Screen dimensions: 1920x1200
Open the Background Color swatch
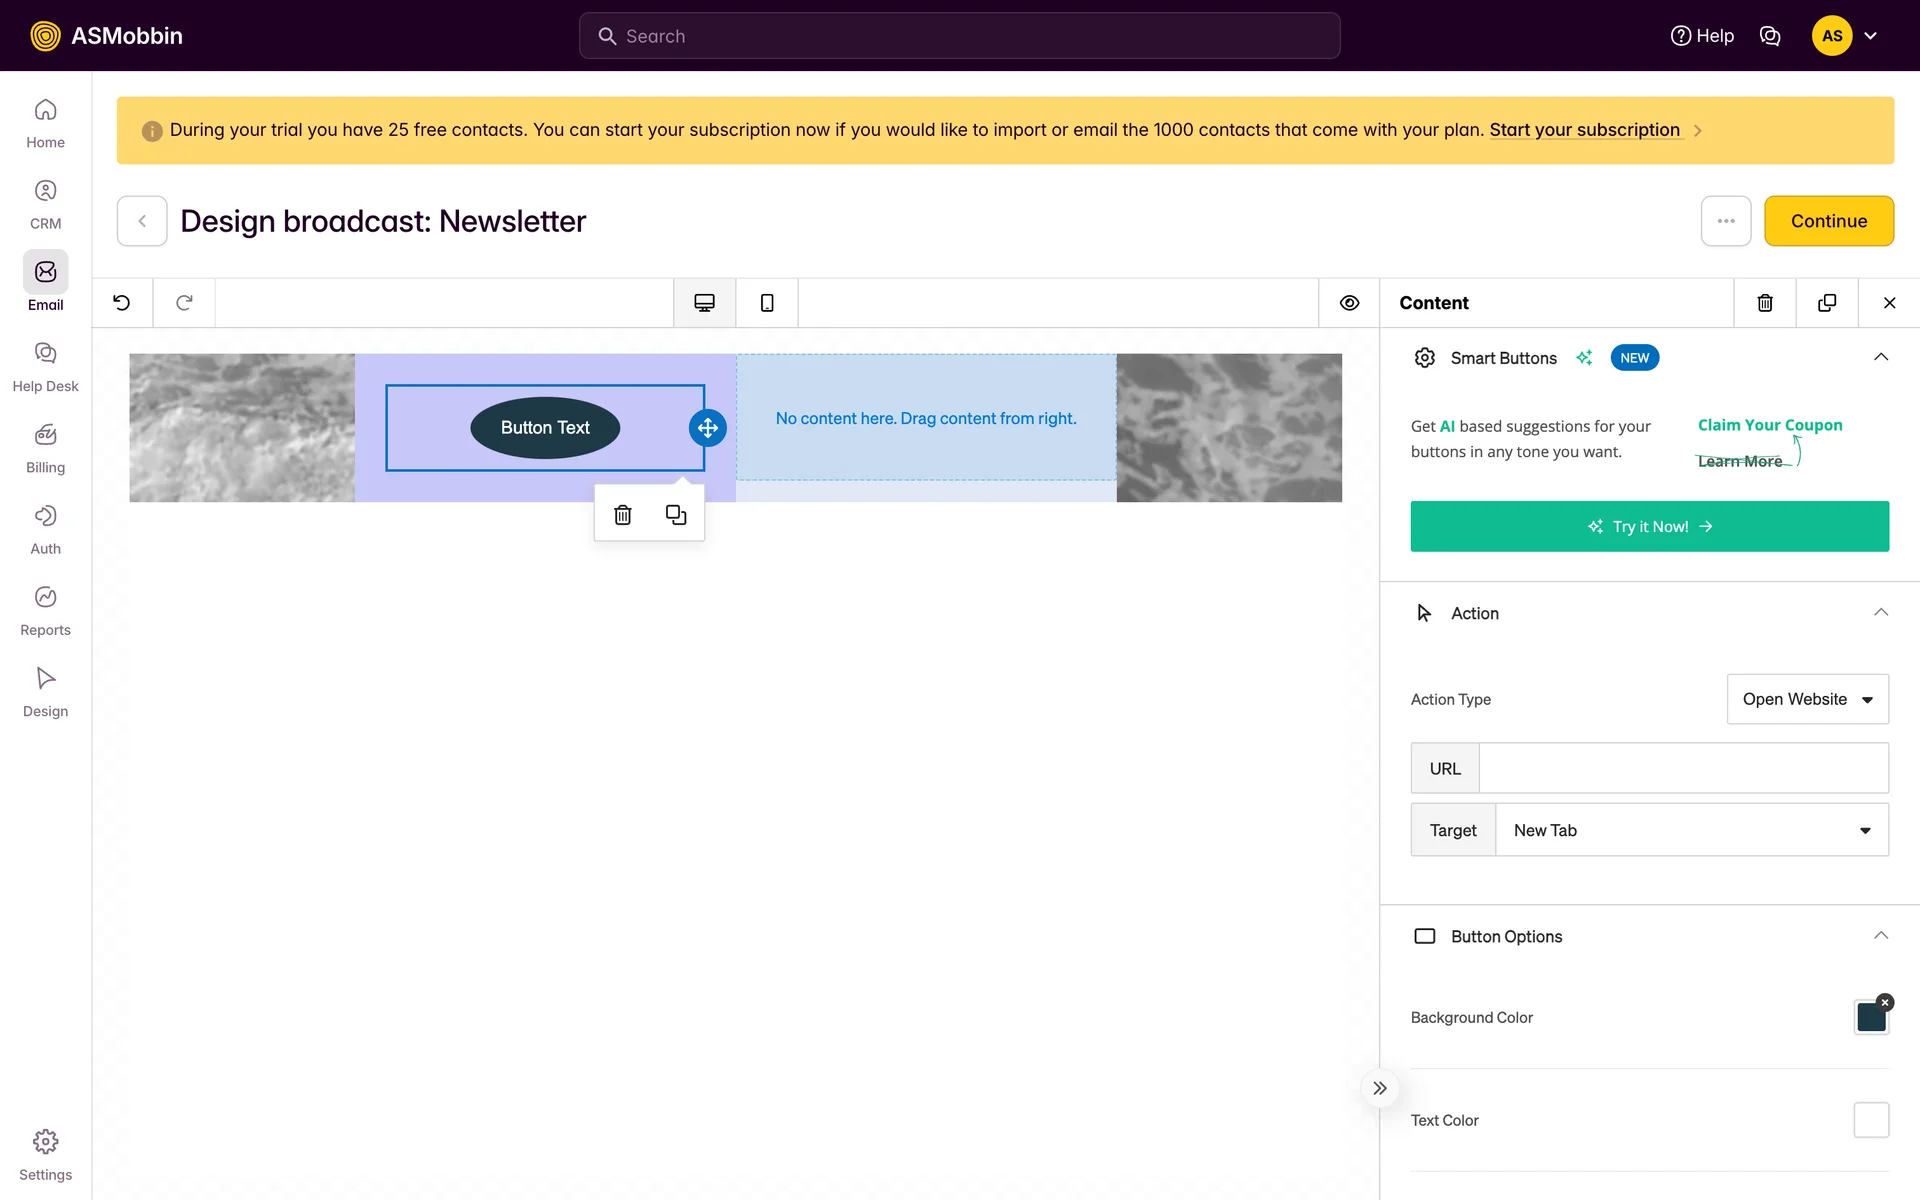(x=1870, y=1018)
